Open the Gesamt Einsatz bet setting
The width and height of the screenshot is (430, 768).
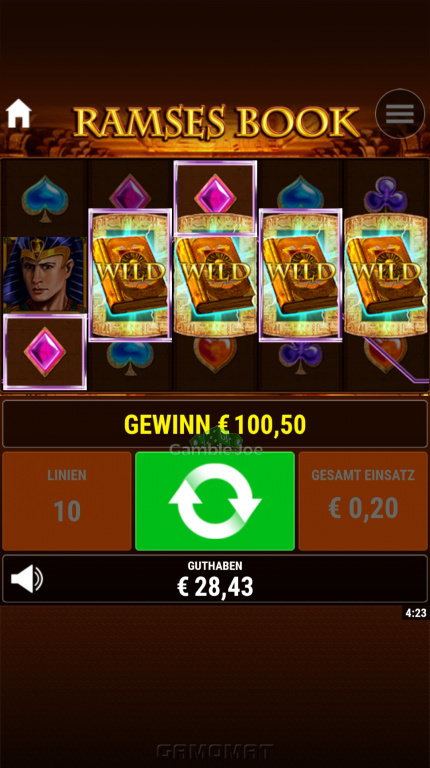pos(363,501)
